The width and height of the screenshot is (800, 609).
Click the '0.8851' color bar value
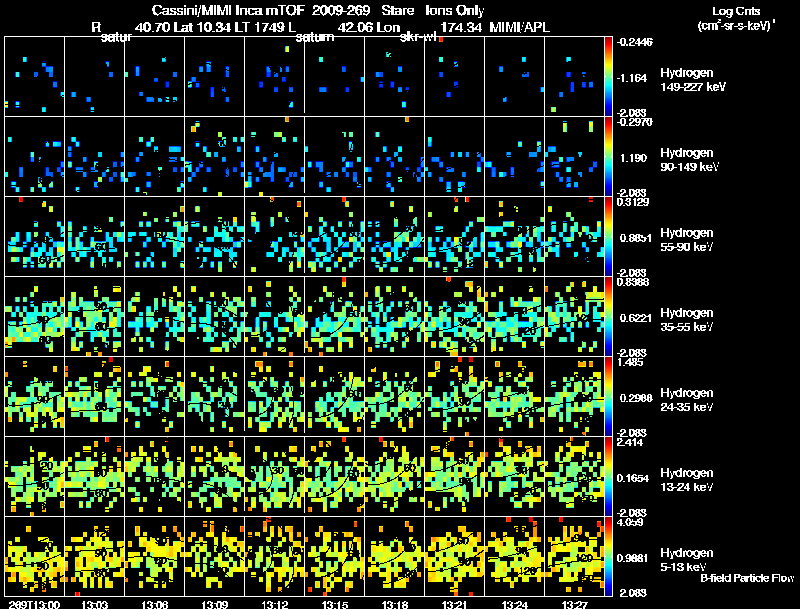pos(636,238)
